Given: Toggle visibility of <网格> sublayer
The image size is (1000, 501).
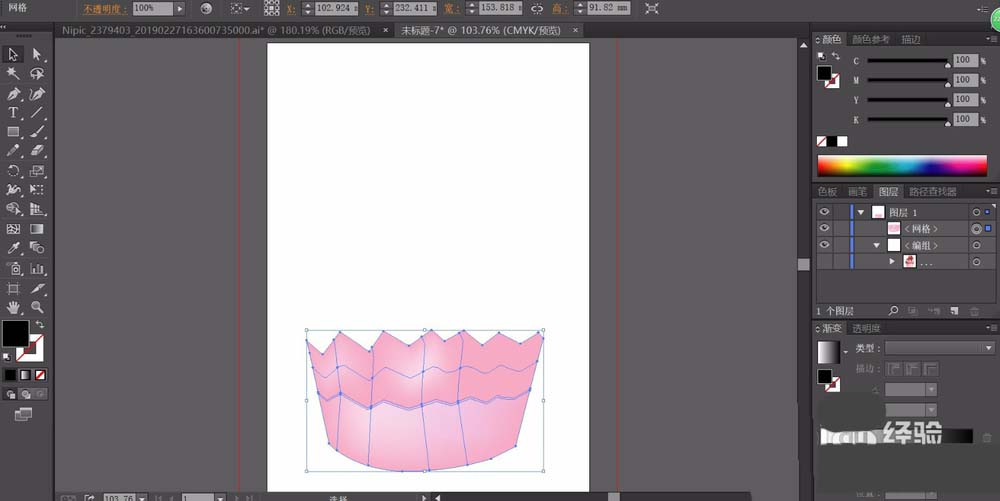Looking at the screenshot, I should (825, 228).
